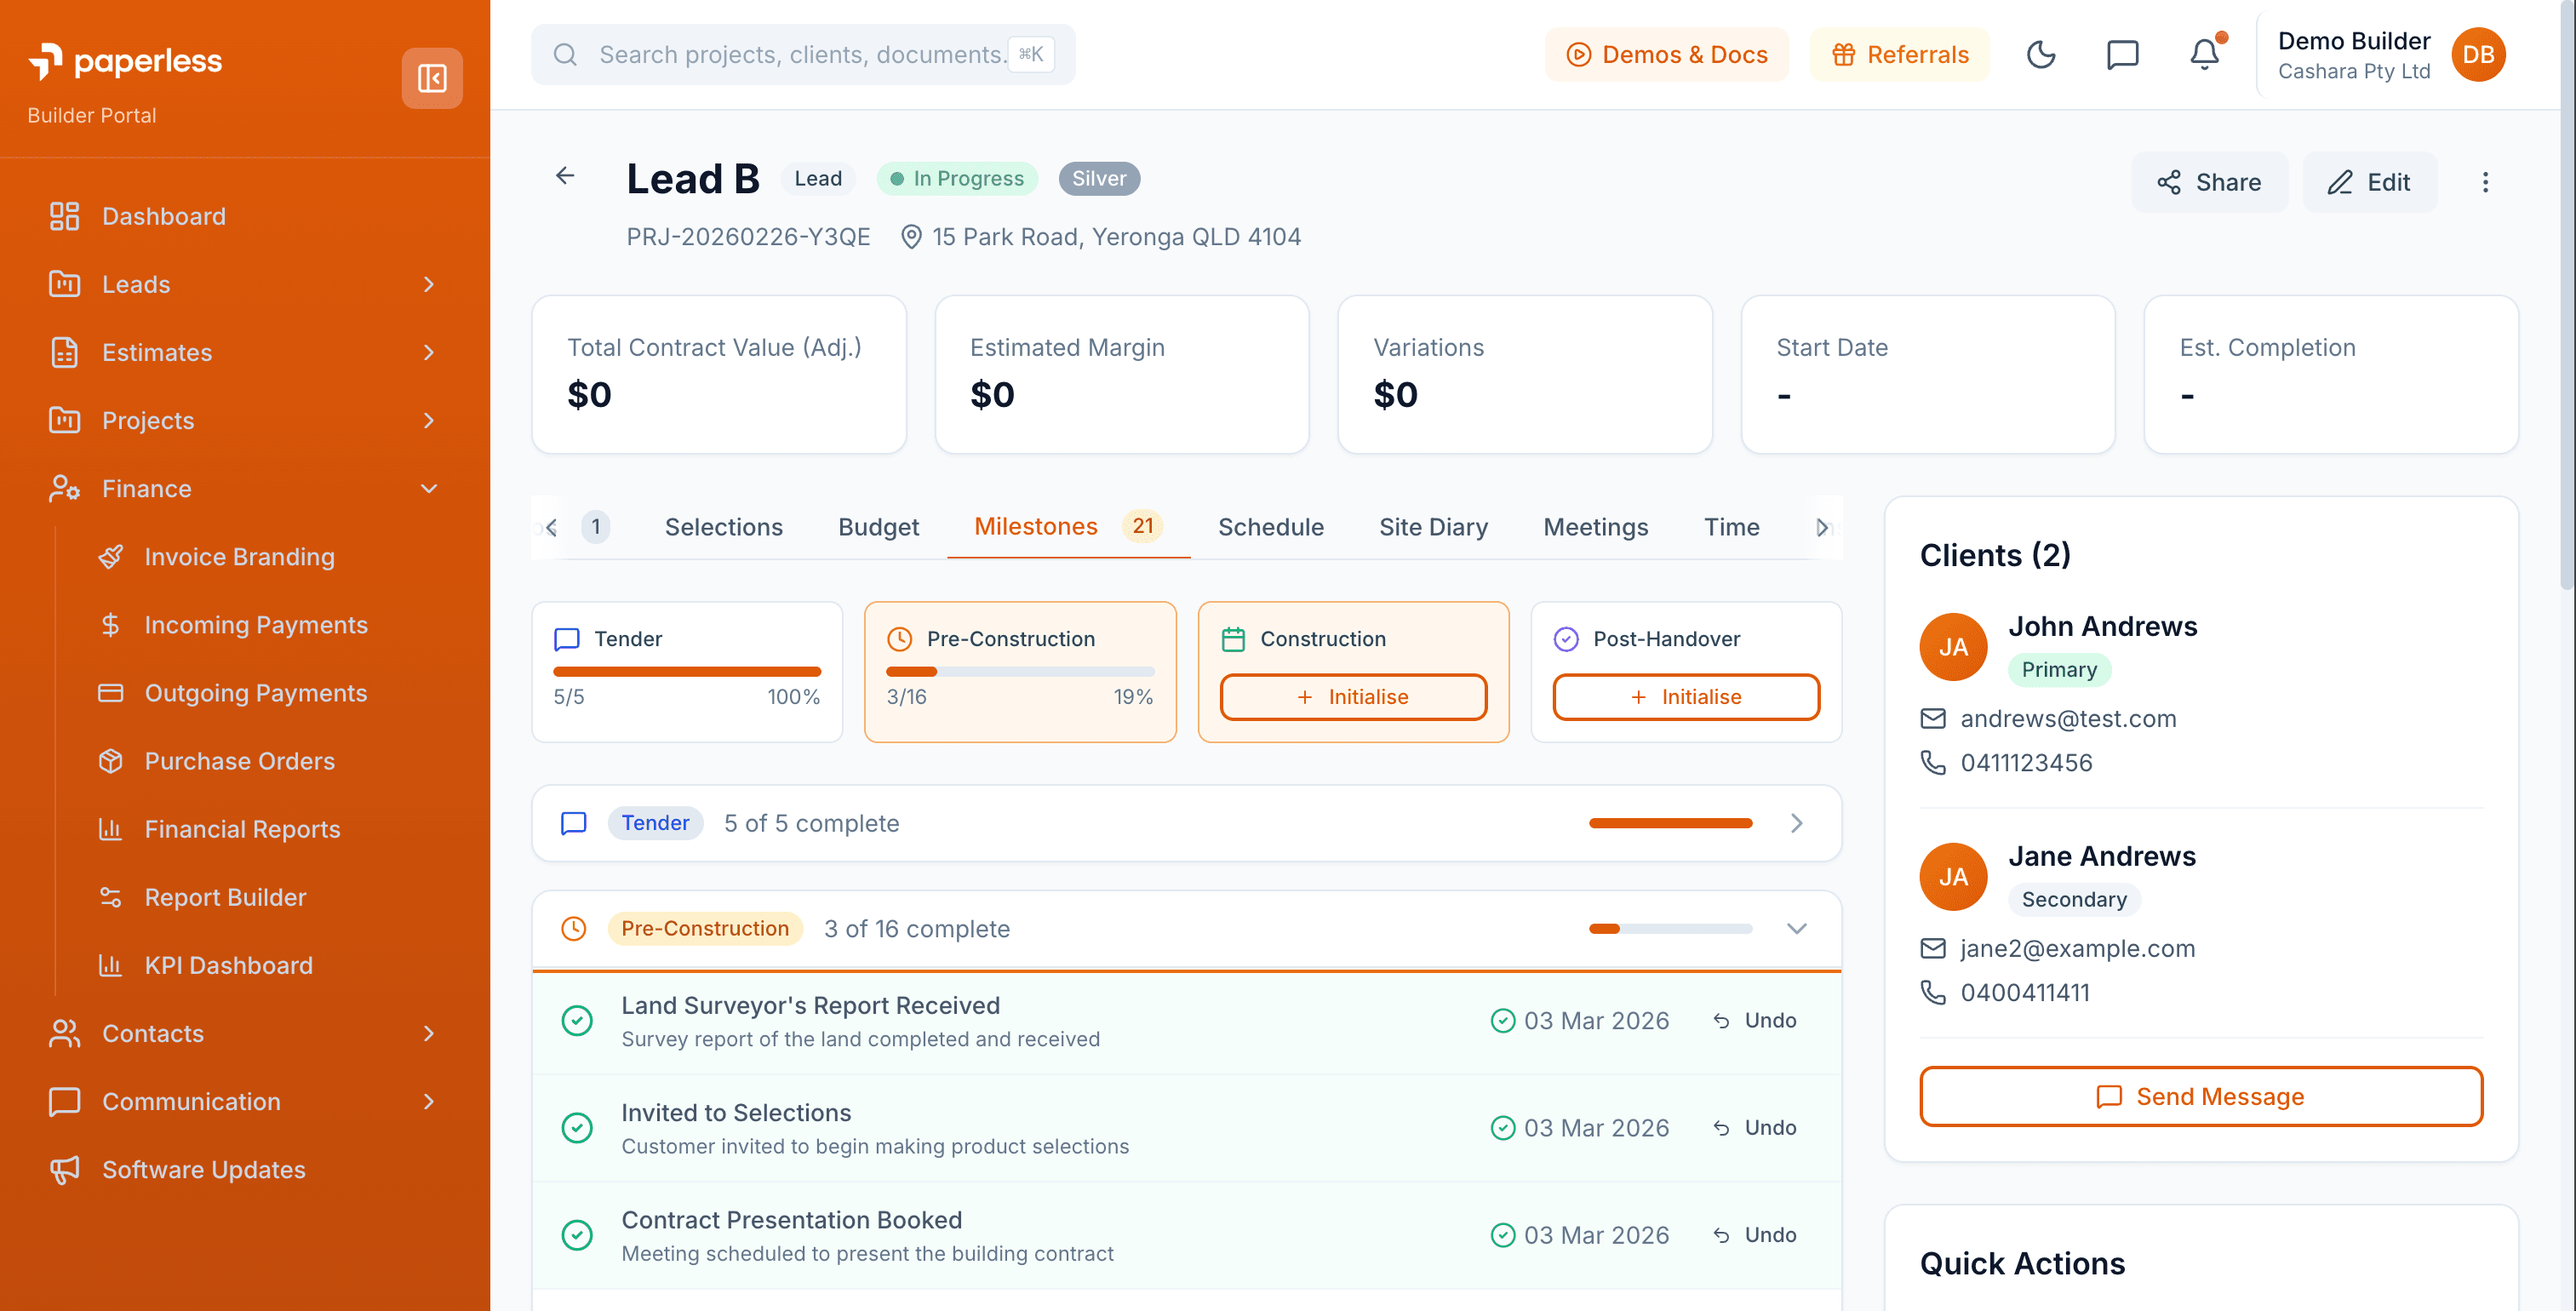Click the Dashboard grid icon in the sidebar
The image size is (2576, 1311).
click(x=65, y=216)
